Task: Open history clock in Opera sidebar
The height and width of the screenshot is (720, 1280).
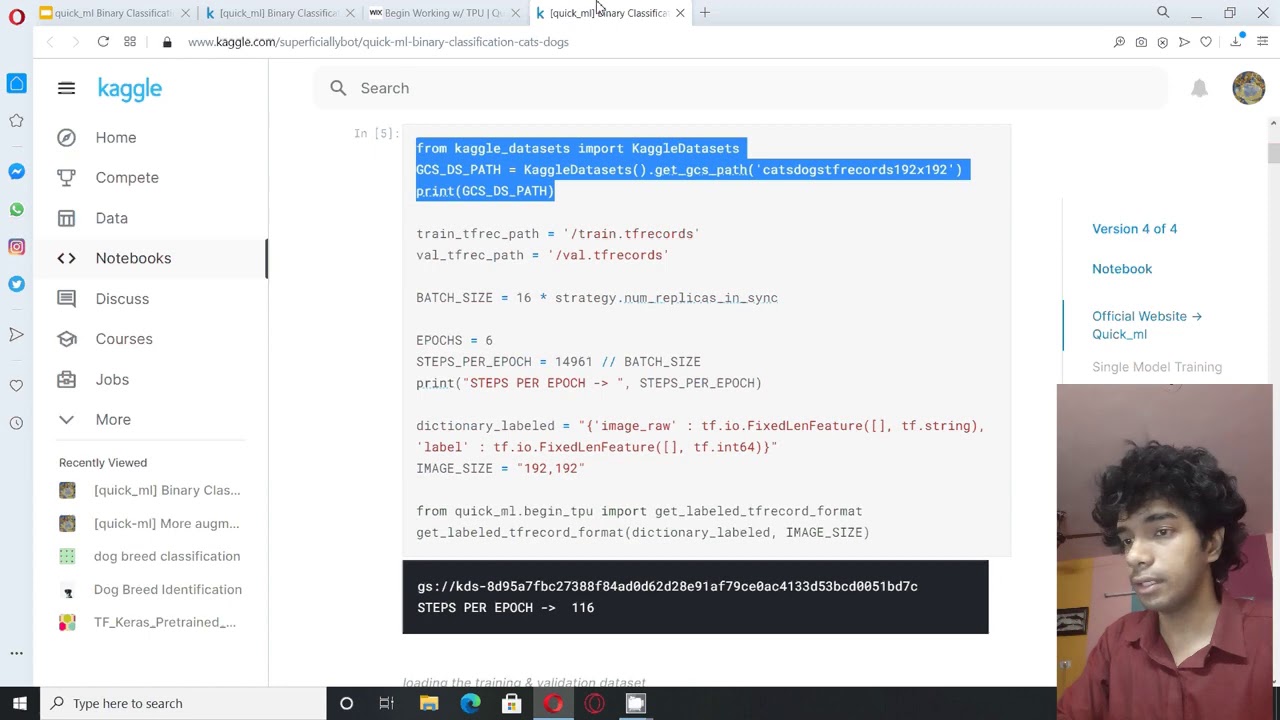Action: (16, 423)
